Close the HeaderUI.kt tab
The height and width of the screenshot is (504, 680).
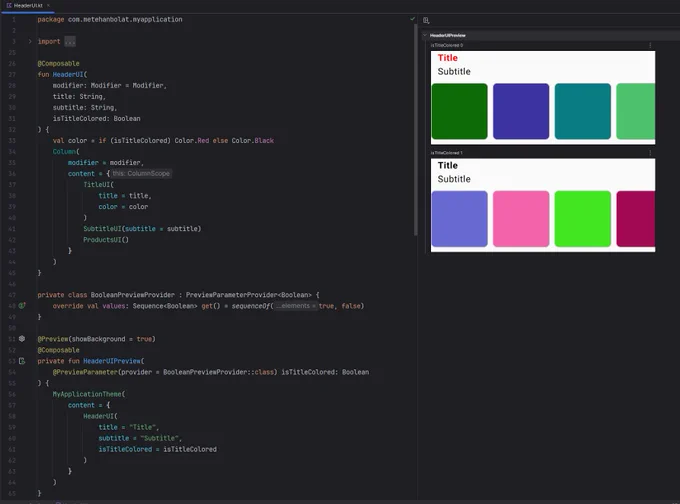(x=48, y=6)
